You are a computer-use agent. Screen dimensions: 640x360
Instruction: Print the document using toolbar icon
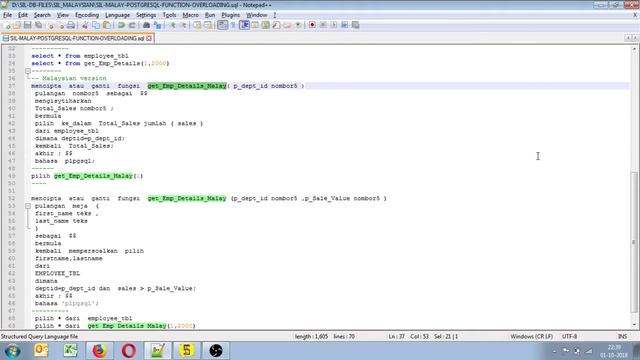click(x=71, y=25)
